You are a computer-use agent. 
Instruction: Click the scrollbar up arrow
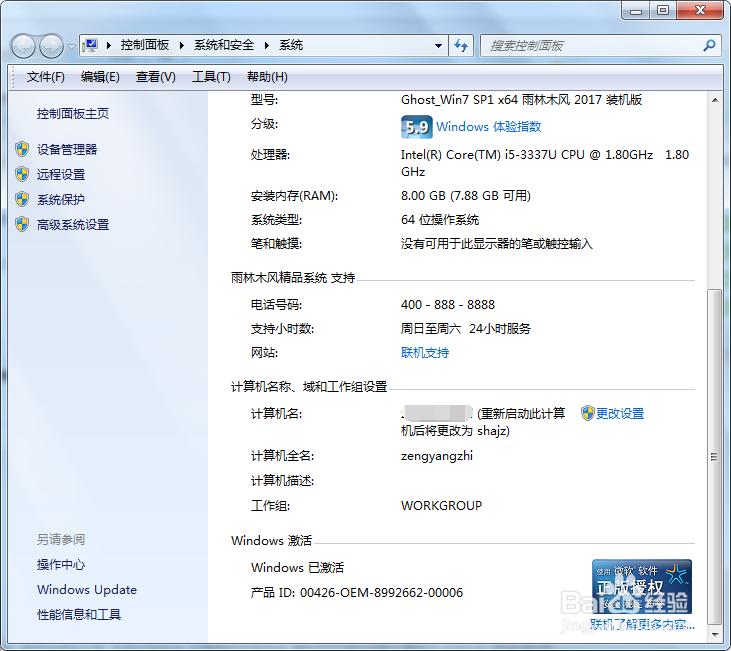(x=715, y=100)
